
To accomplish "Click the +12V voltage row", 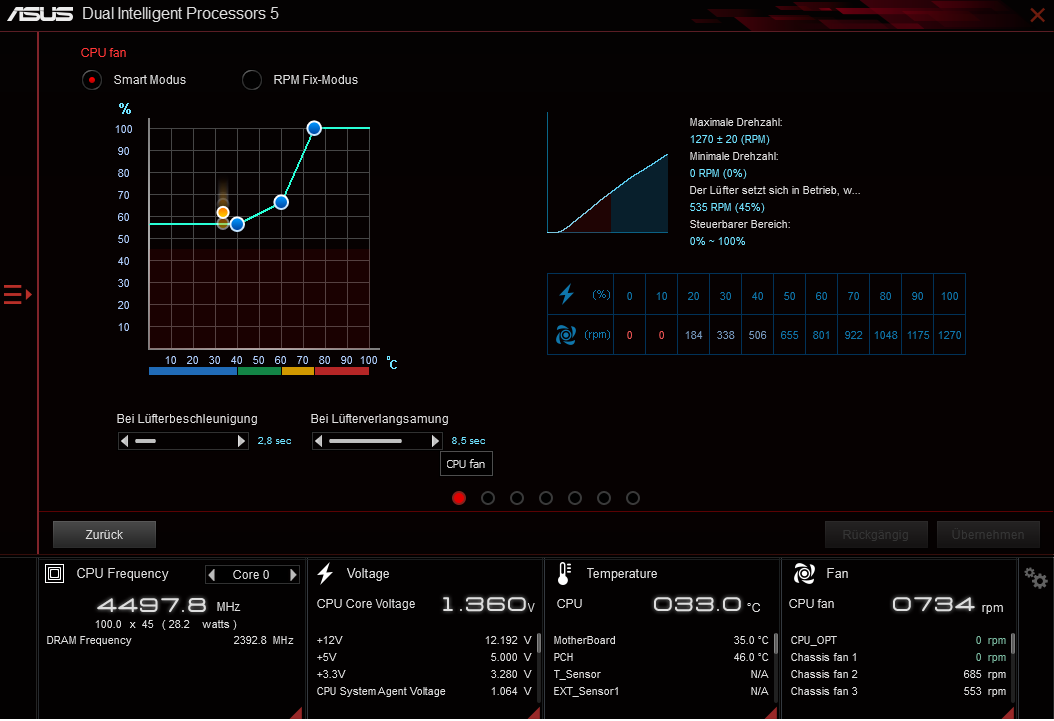I will click(423, 640).
